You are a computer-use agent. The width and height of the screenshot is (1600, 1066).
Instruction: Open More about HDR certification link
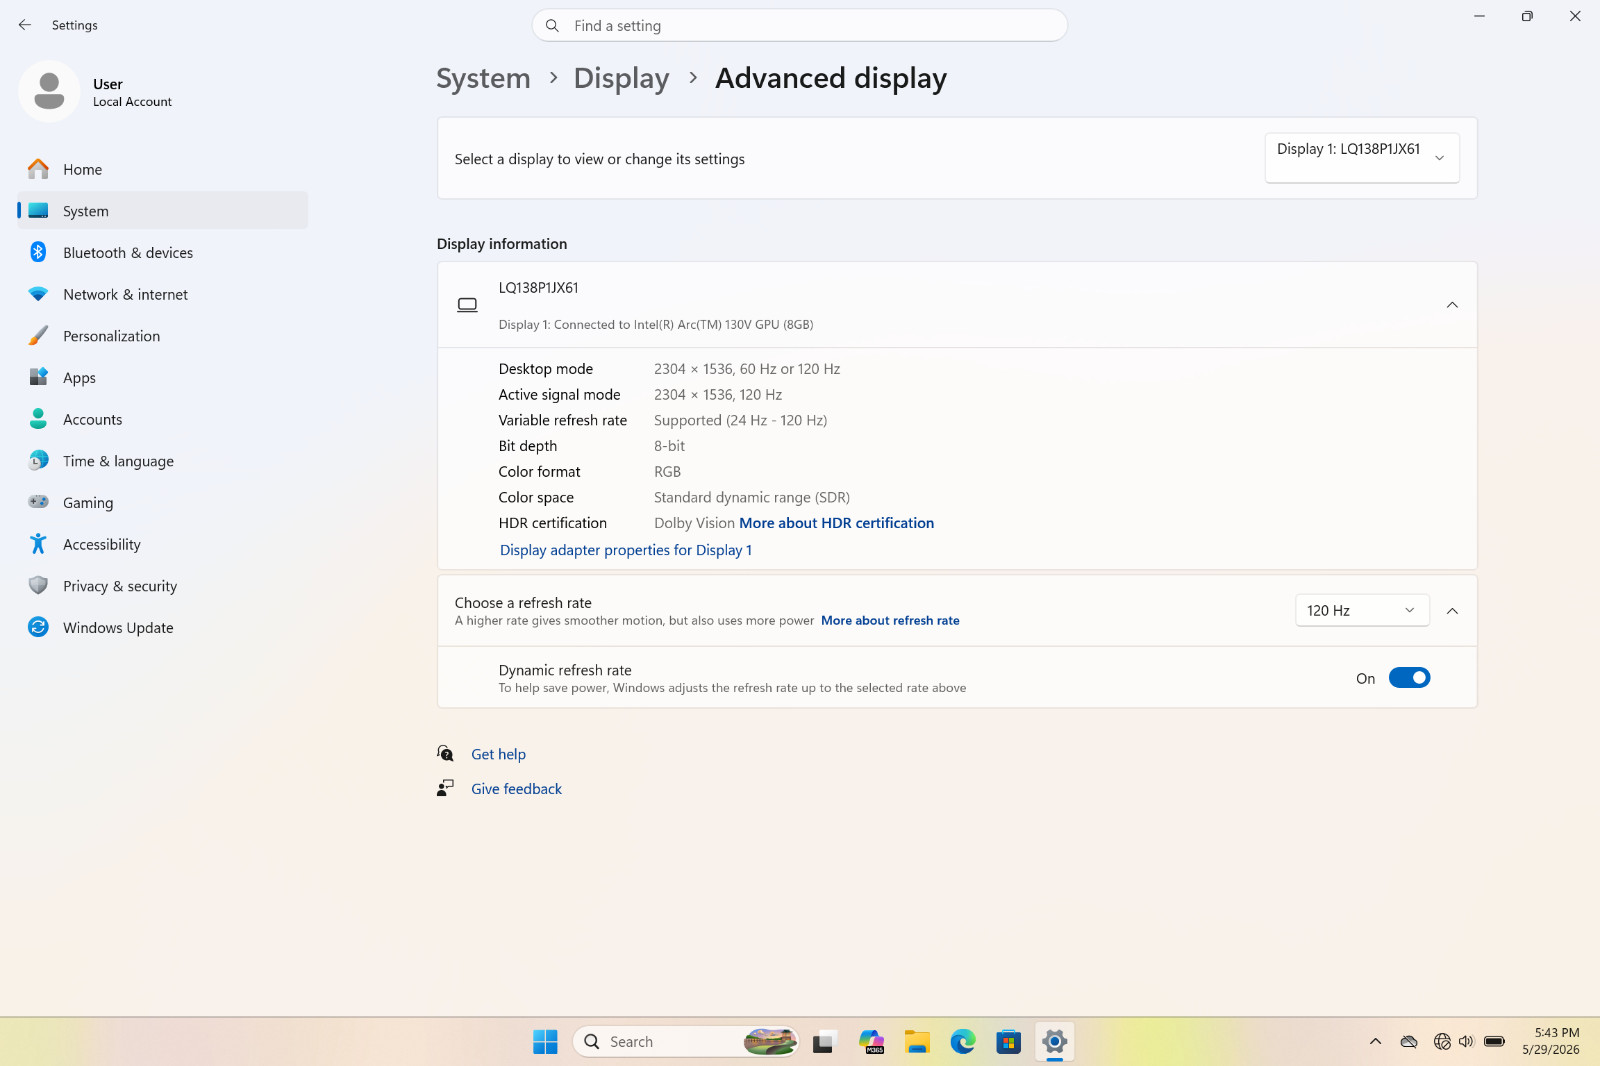836,523
